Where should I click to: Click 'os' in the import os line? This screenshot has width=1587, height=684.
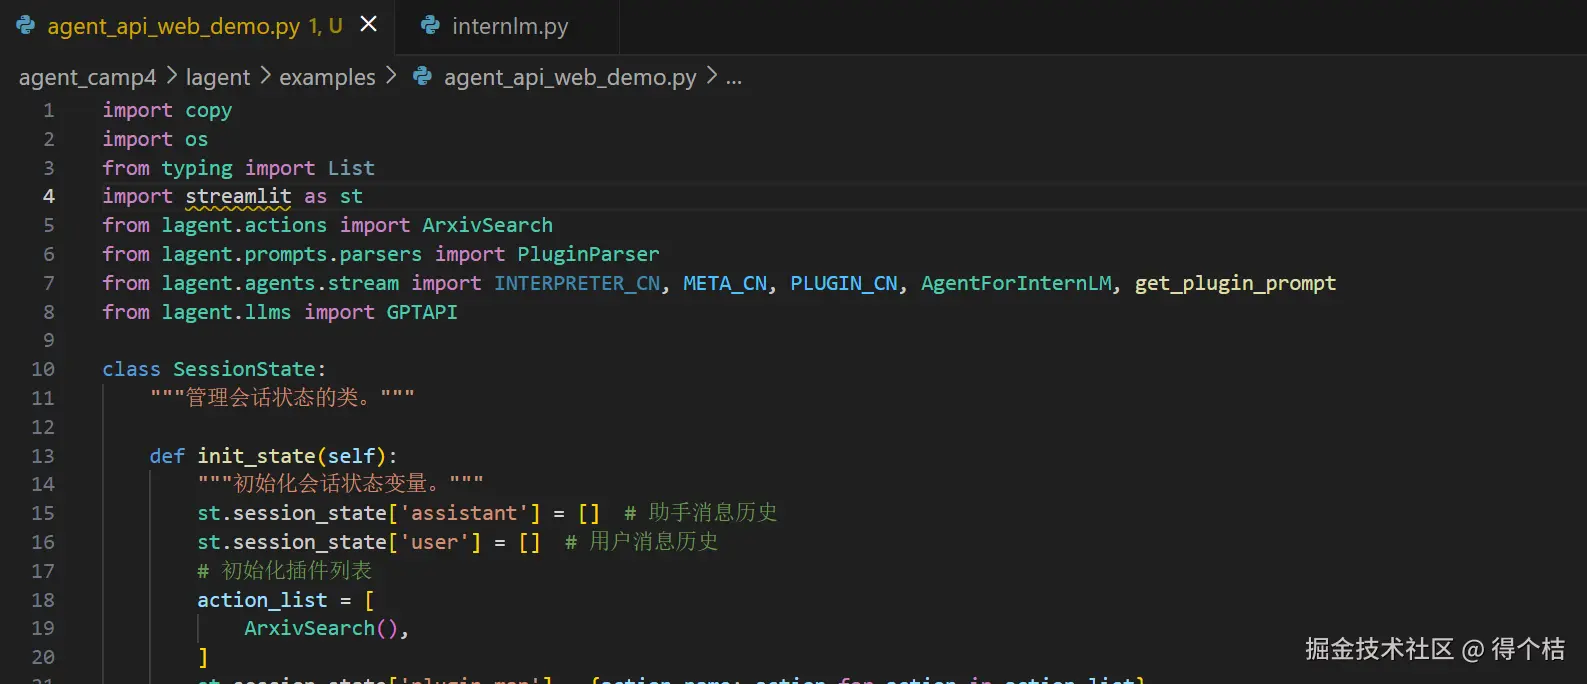pos(197,139)
